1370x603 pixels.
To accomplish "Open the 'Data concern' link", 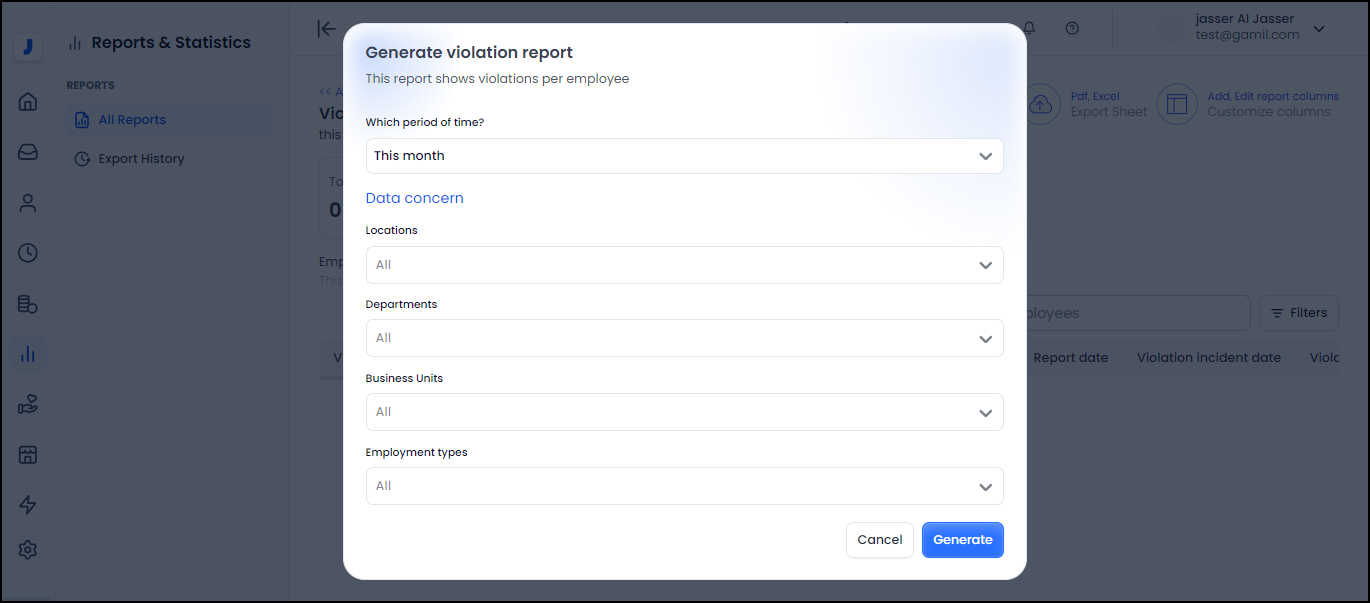I will (414, 197).
